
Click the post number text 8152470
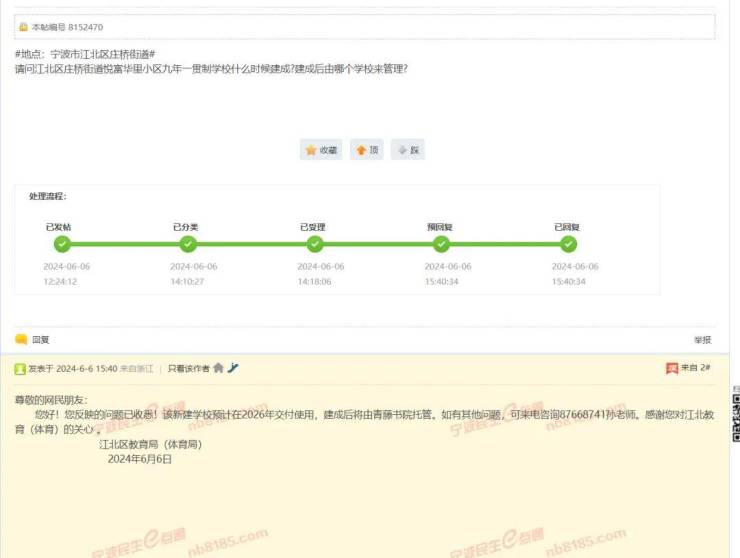click(85, 27)
